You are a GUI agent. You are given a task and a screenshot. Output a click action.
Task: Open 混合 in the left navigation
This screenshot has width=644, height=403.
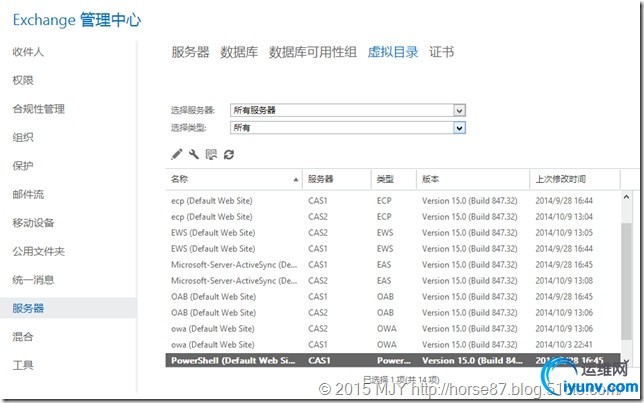(23, 337)
